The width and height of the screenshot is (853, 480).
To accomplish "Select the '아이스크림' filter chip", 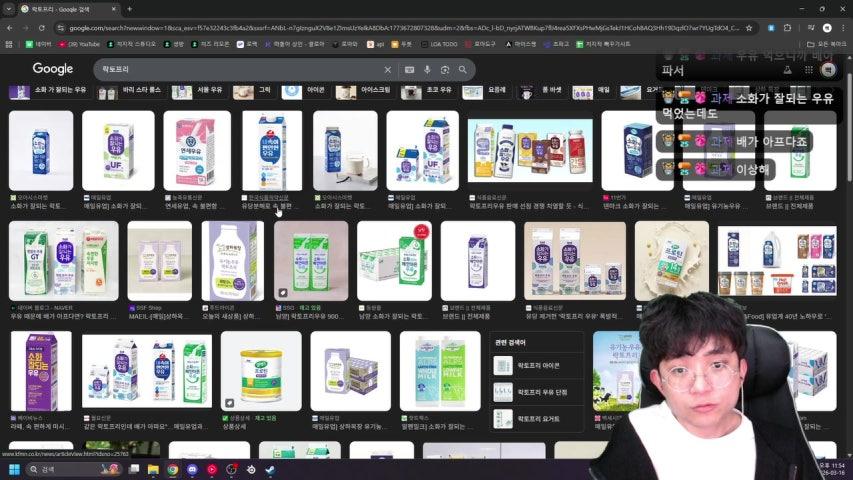I will [363, 91].
